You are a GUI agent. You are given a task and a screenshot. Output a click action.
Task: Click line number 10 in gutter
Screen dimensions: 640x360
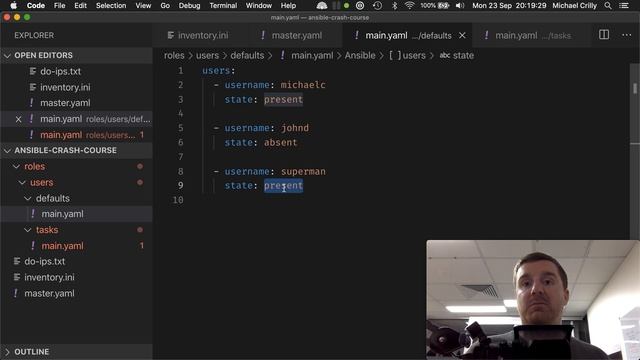tap(178, 200)
